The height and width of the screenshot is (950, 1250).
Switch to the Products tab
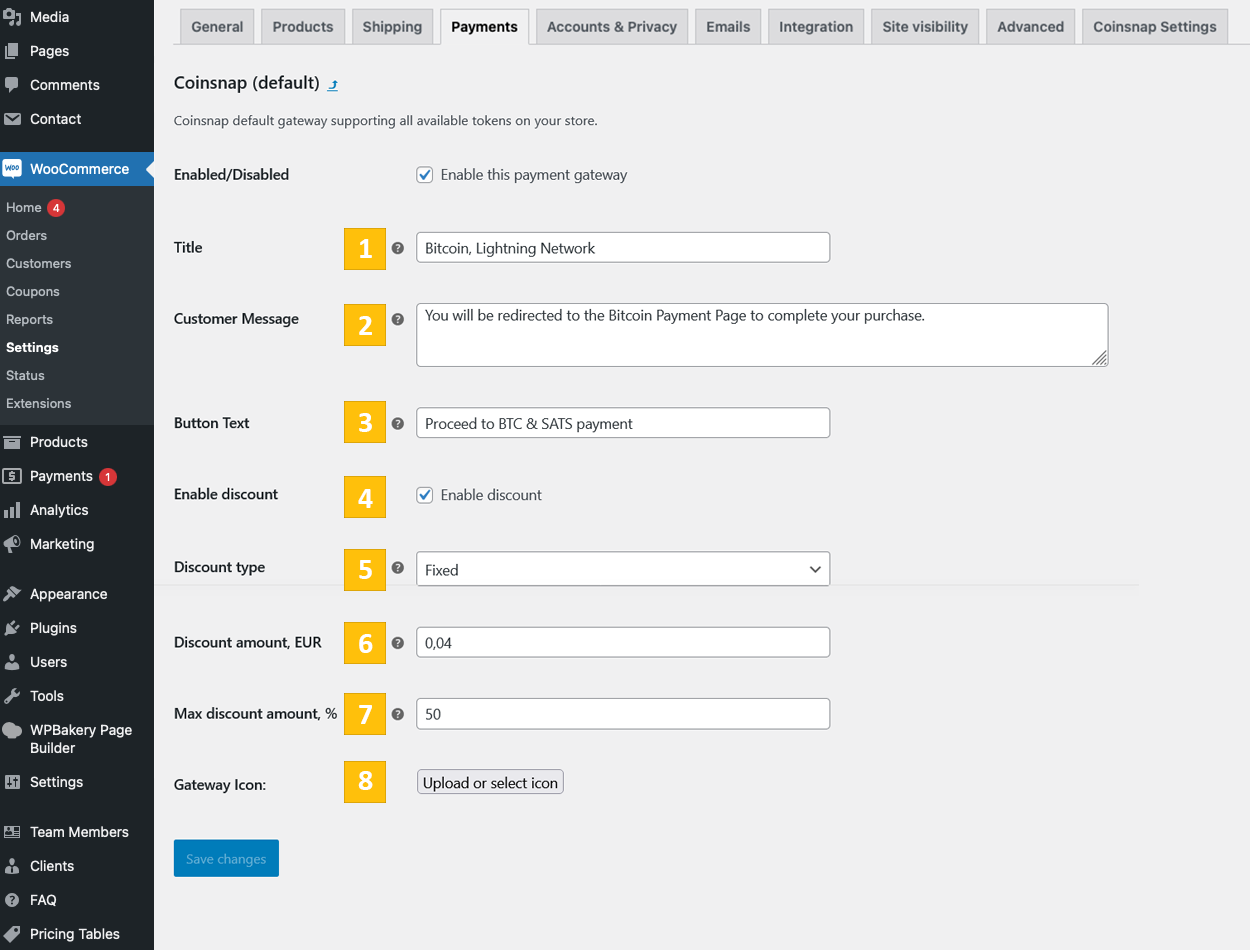(x=303, y=27)
